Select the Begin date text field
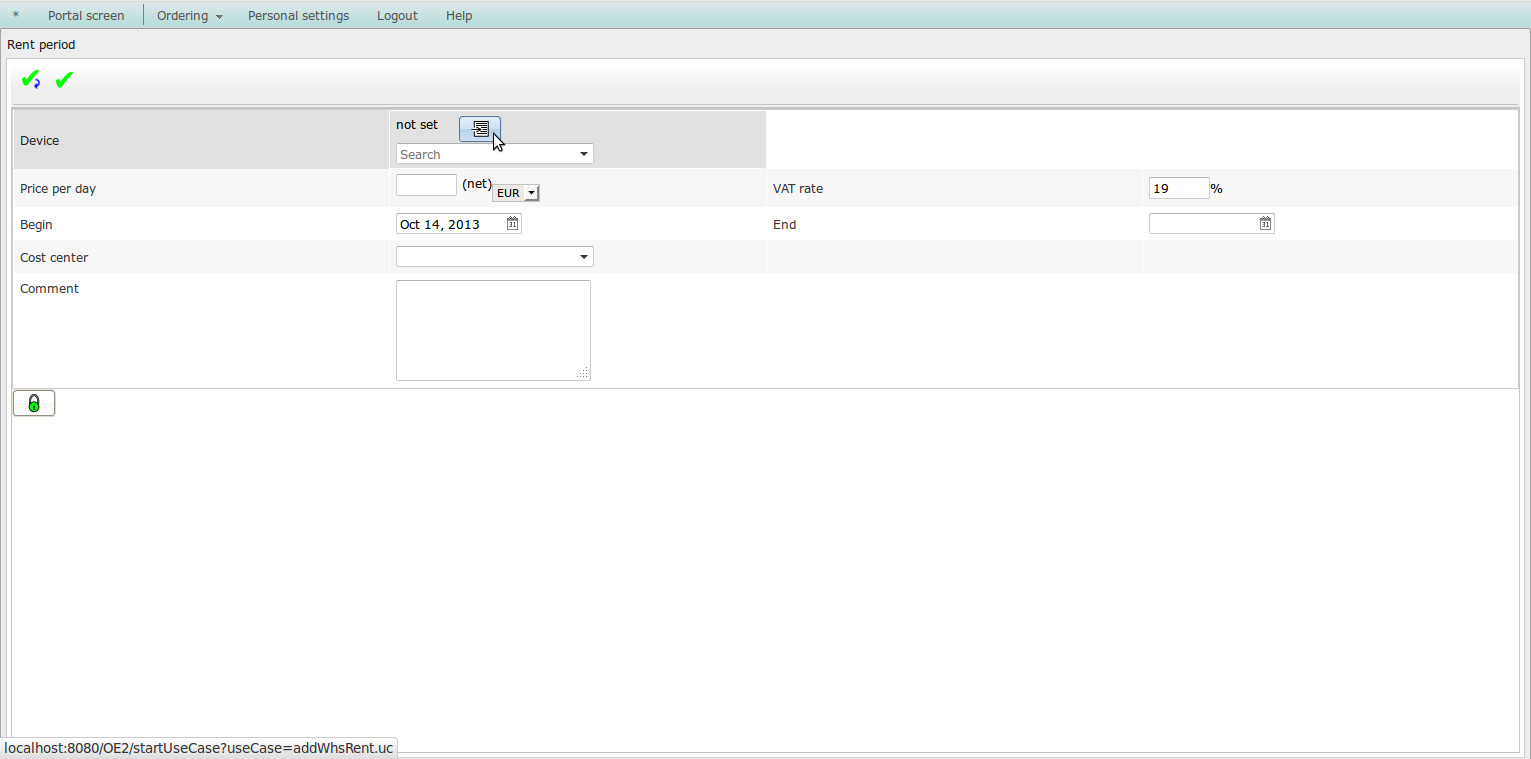Image resolution: width=1531 pixels, height=759 pixels. tap(450, 224)
